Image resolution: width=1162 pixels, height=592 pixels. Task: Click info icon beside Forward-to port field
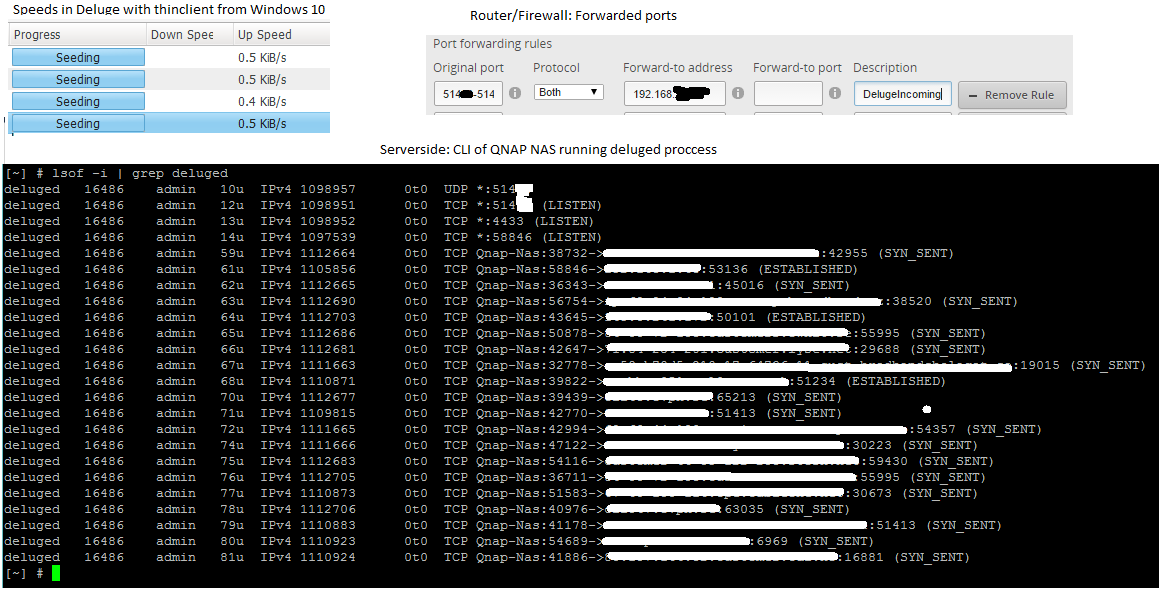pyautogui.click(x=834, y=93)
